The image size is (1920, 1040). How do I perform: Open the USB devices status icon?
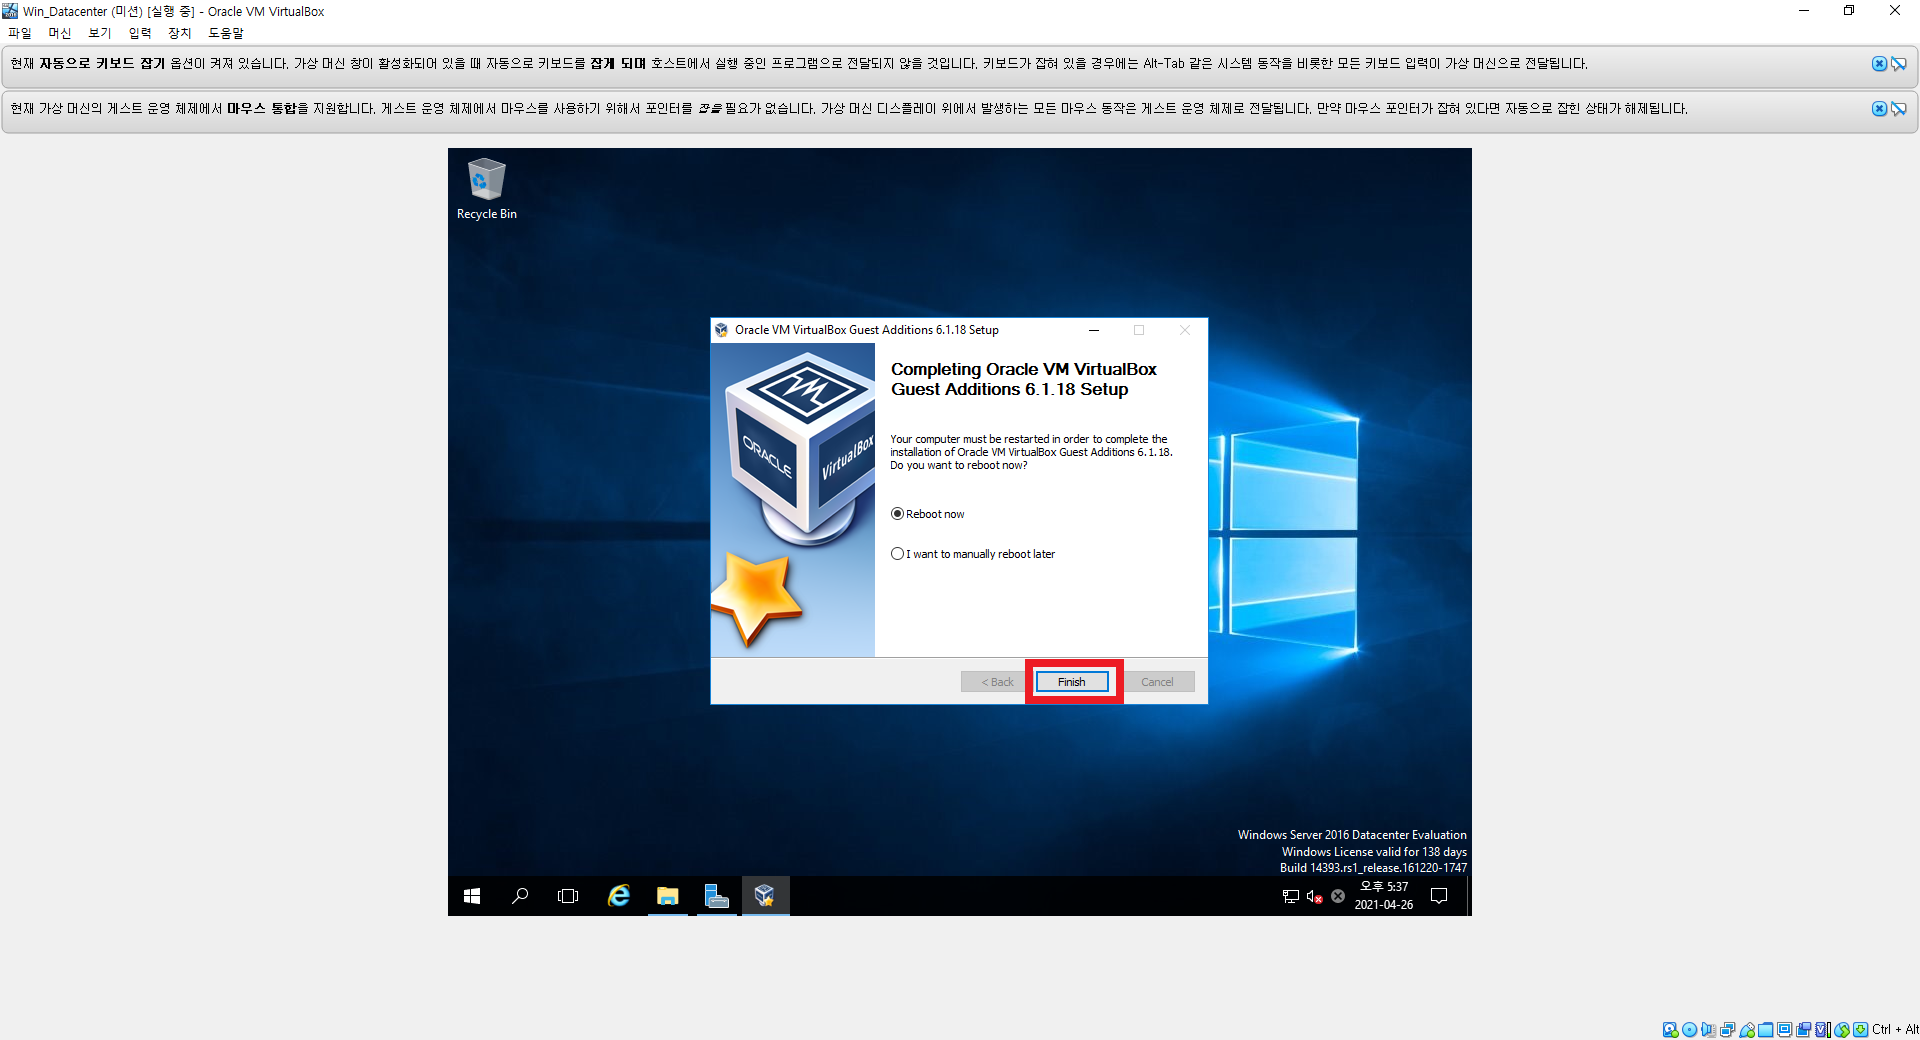[x=1747, y=1030]
